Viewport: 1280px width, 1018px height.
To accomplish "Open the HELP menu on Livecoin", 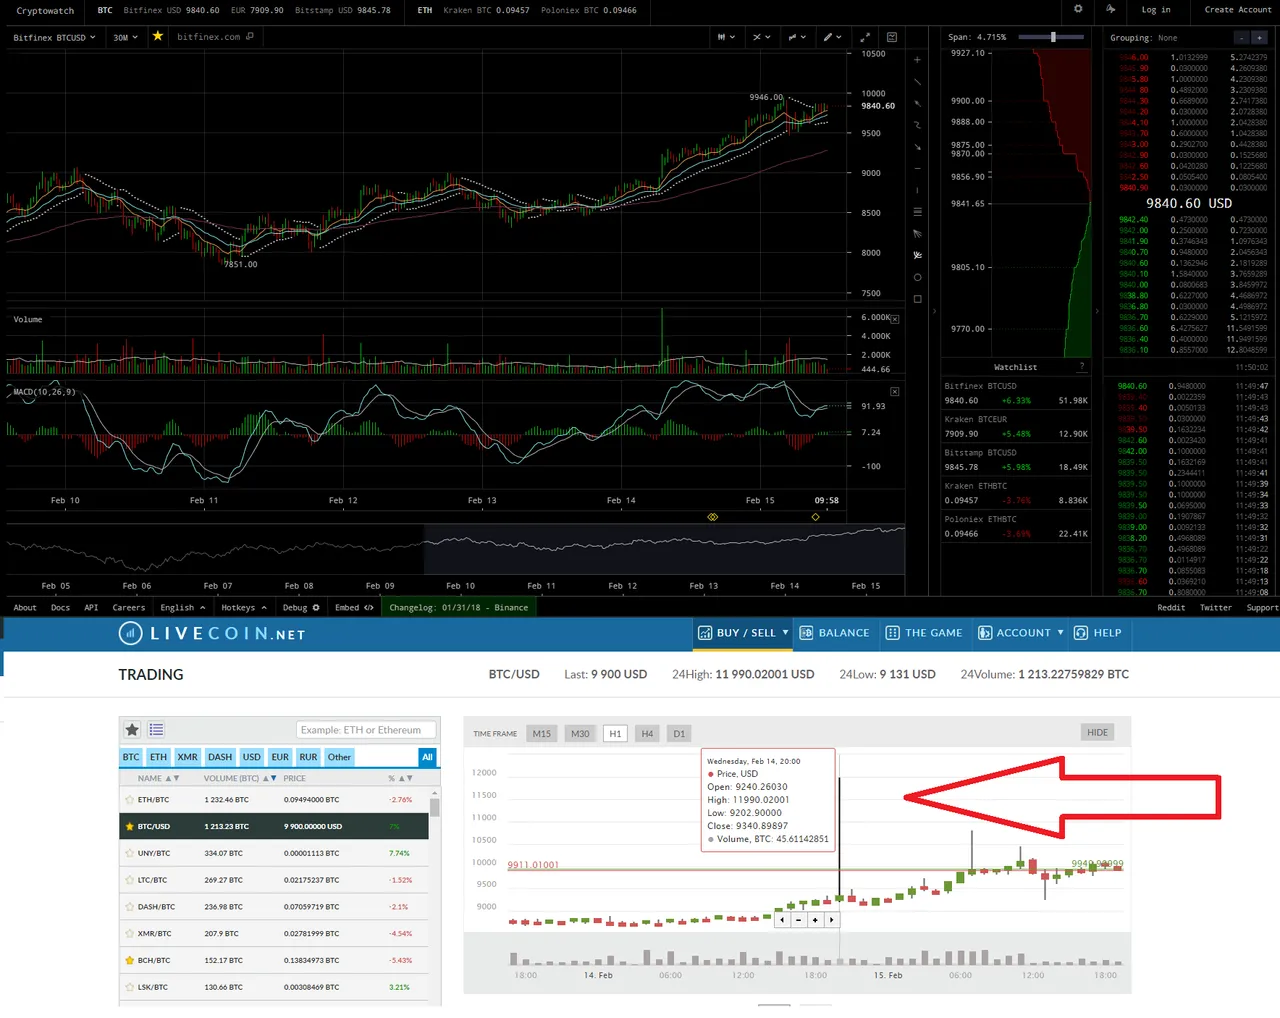I will point(1097,633).
